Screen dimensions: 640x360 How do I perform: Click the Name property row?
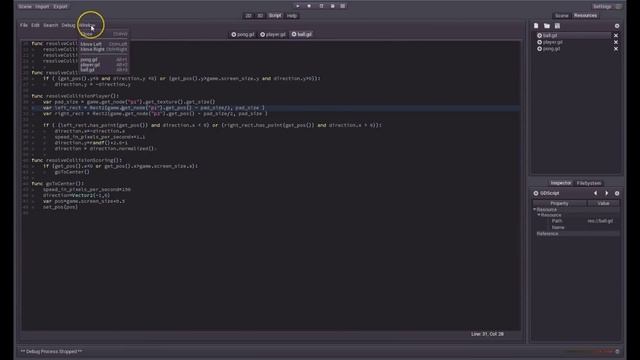pos(576,227)
